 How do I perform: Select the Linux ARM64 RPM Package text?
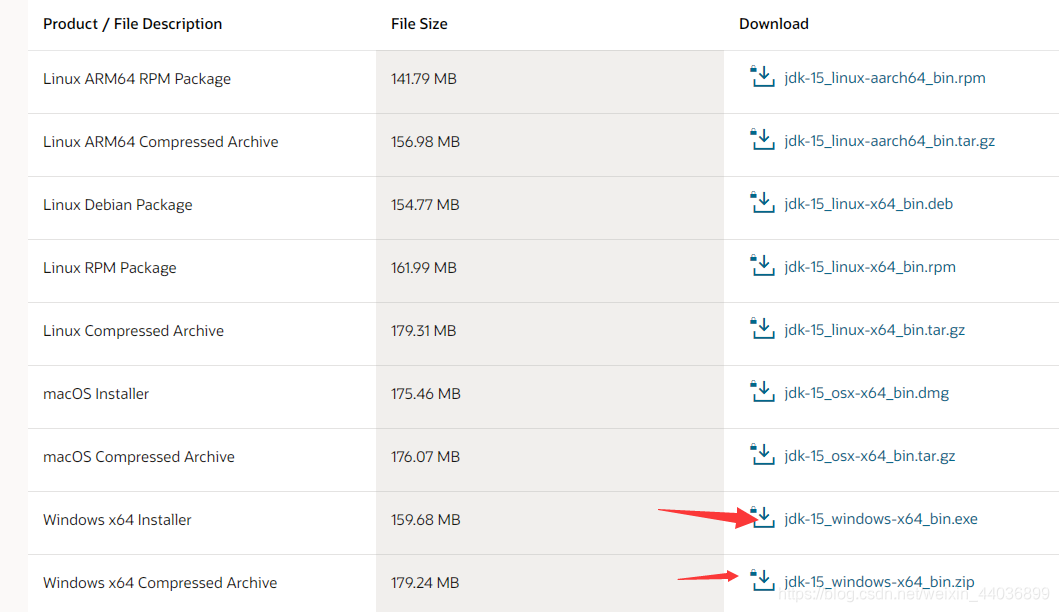pyautogui.click(x=137, y=79)
